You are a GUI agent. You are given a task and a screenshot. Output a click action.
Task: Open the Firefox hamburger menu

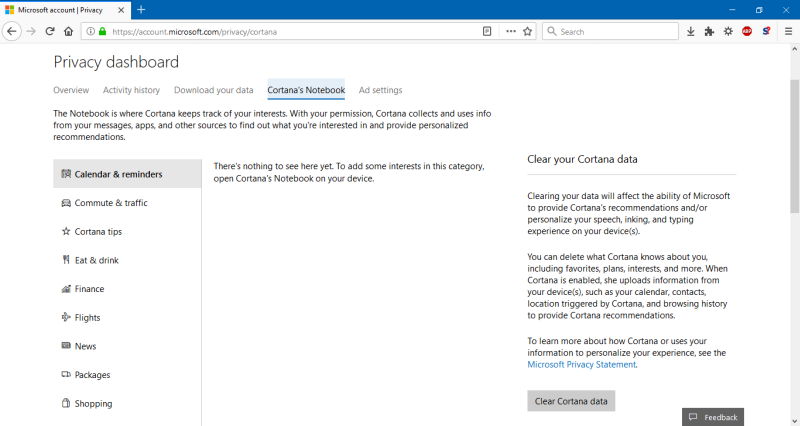click(788, 31)
